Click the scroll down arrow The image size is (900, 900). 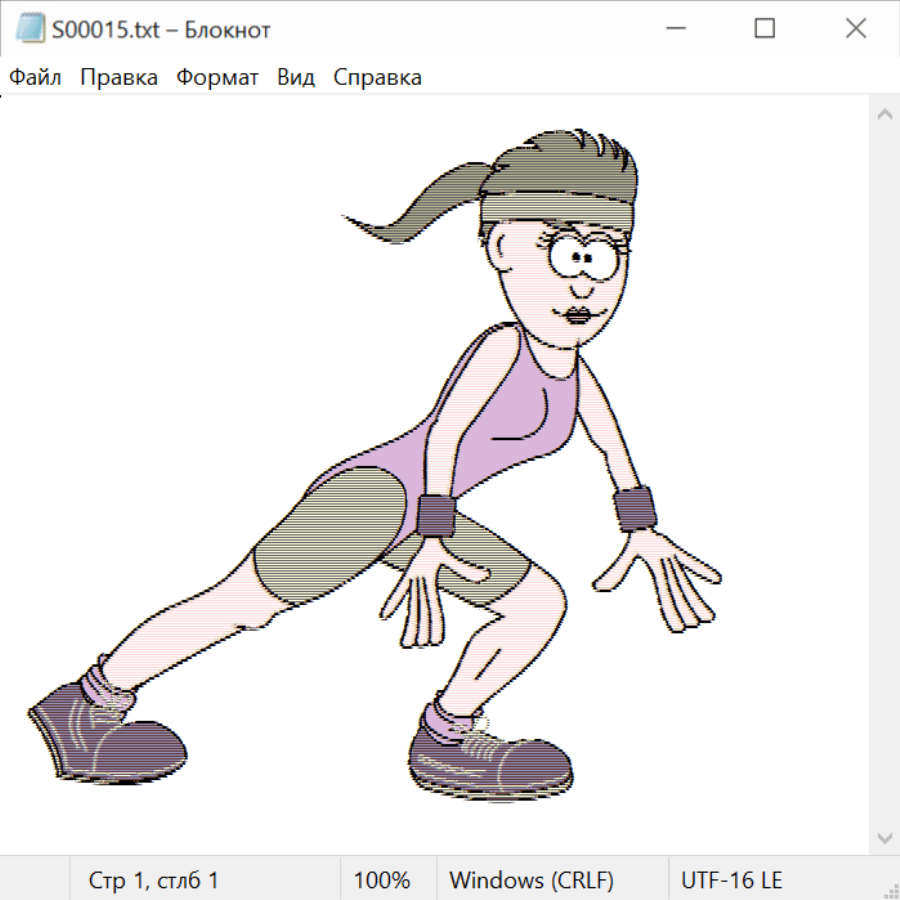(884, 837)
